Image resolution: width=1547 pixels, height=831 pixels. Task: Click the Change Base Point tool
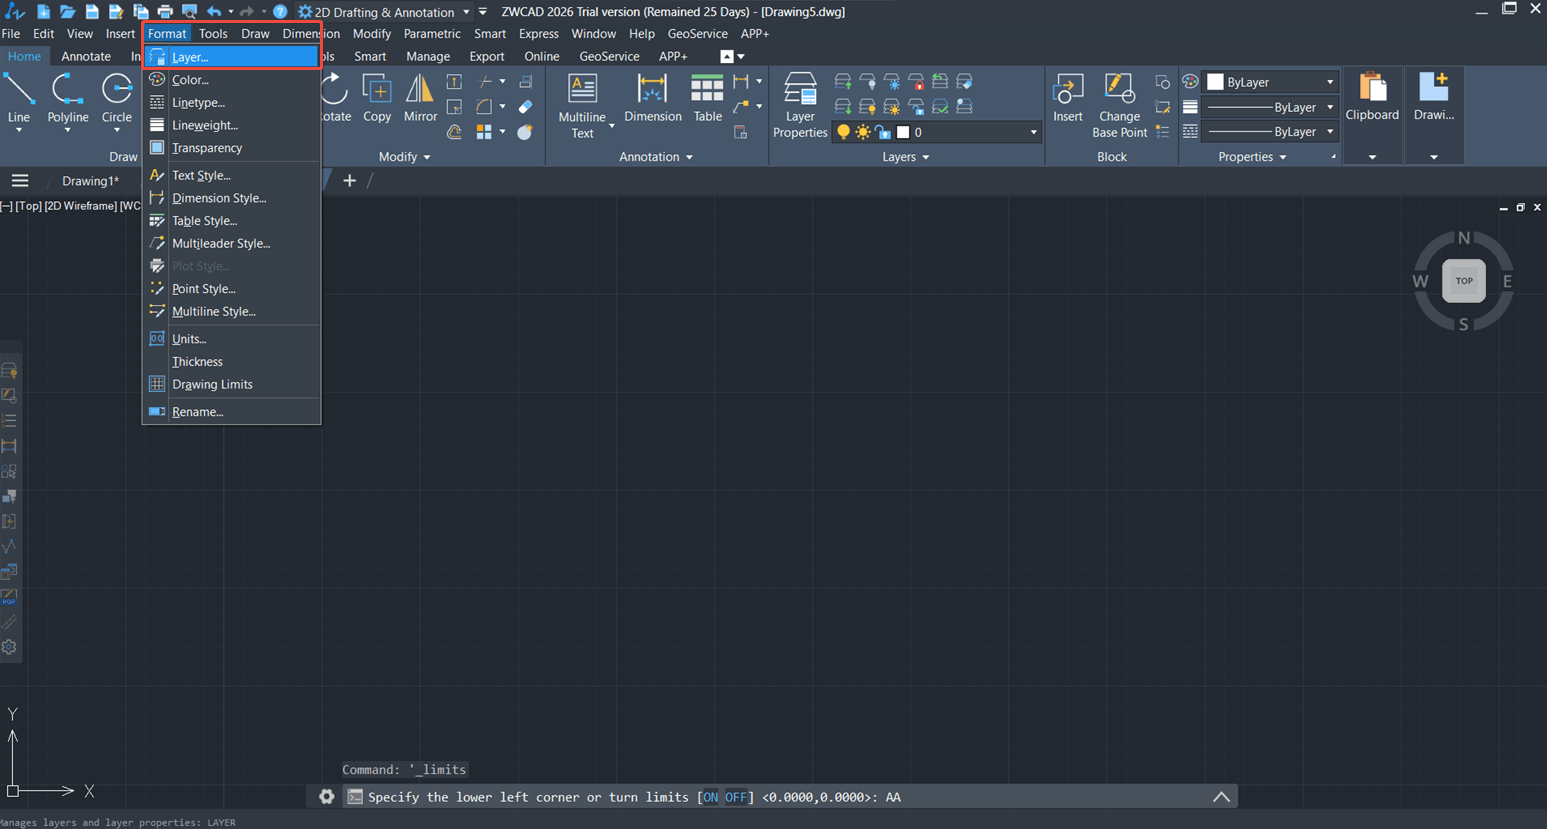(1119, 105)
